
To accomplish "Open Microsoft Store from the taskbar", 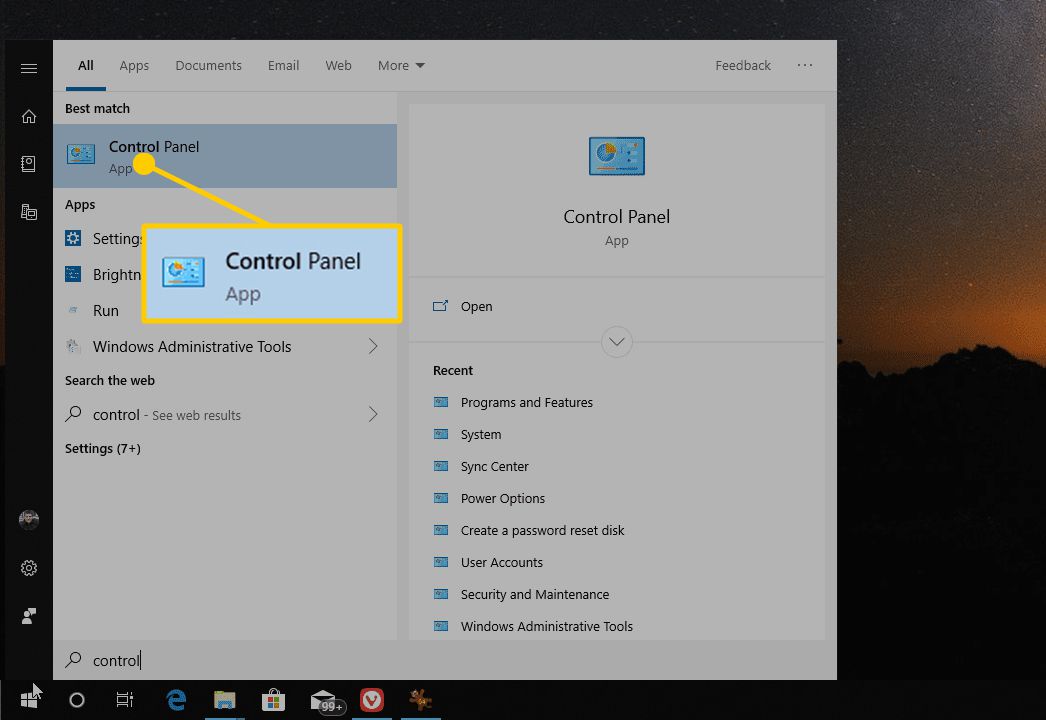I will [274, 700].
